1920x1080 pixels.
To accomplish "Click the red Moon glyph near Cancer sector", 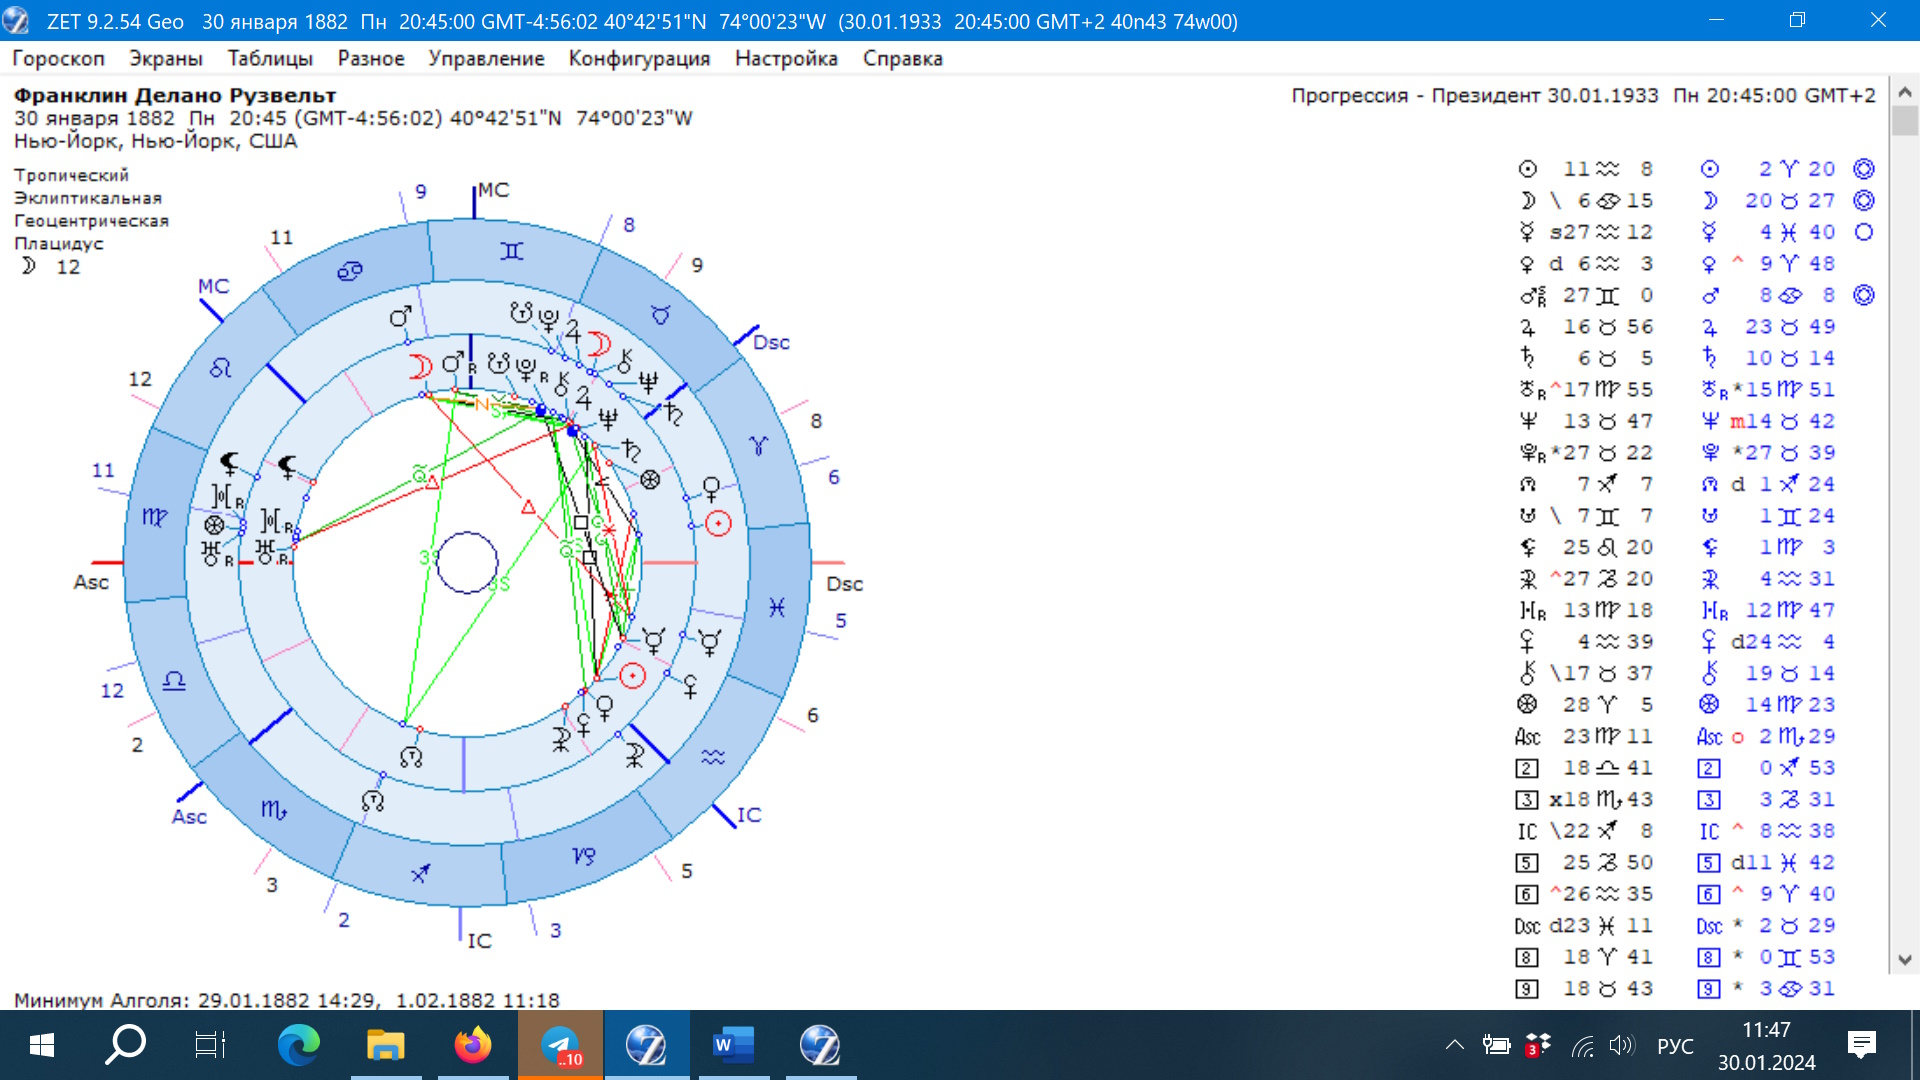I will pyautogui.click(x=421, y=367).
